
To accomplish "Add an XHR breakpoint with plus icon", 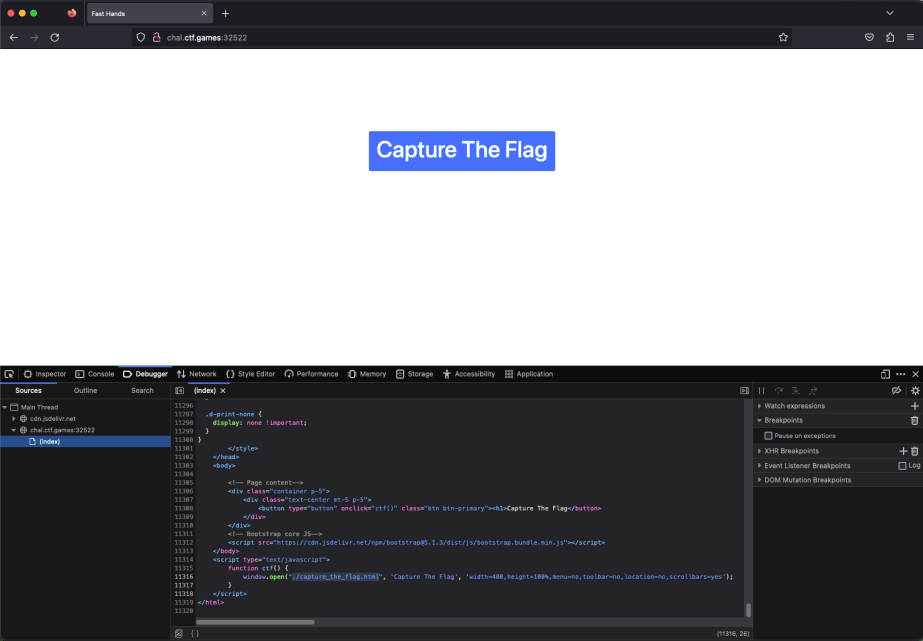I will pos(904,451).
